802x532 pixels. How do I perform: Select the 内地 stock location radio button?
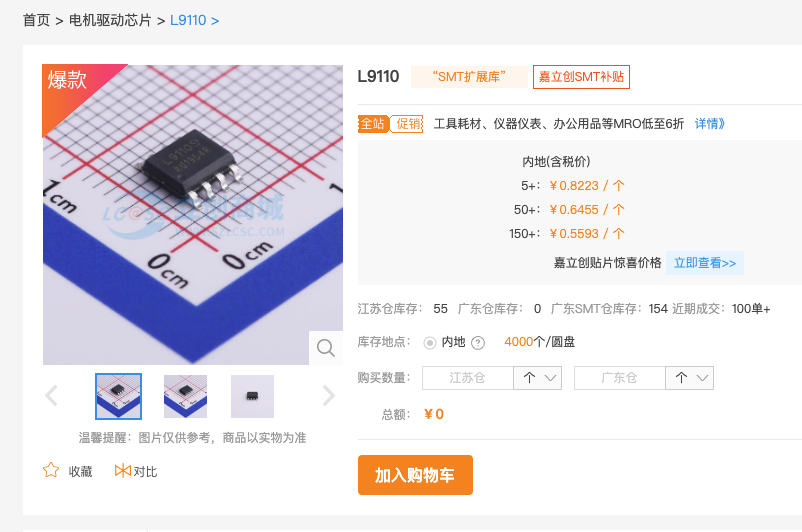(x=430, y=343)
